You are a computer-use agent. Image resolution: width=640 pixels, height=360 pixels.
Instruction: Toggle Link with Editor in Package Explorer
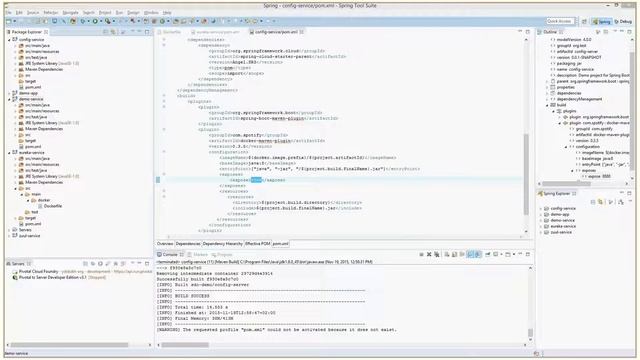pos(113,32)
